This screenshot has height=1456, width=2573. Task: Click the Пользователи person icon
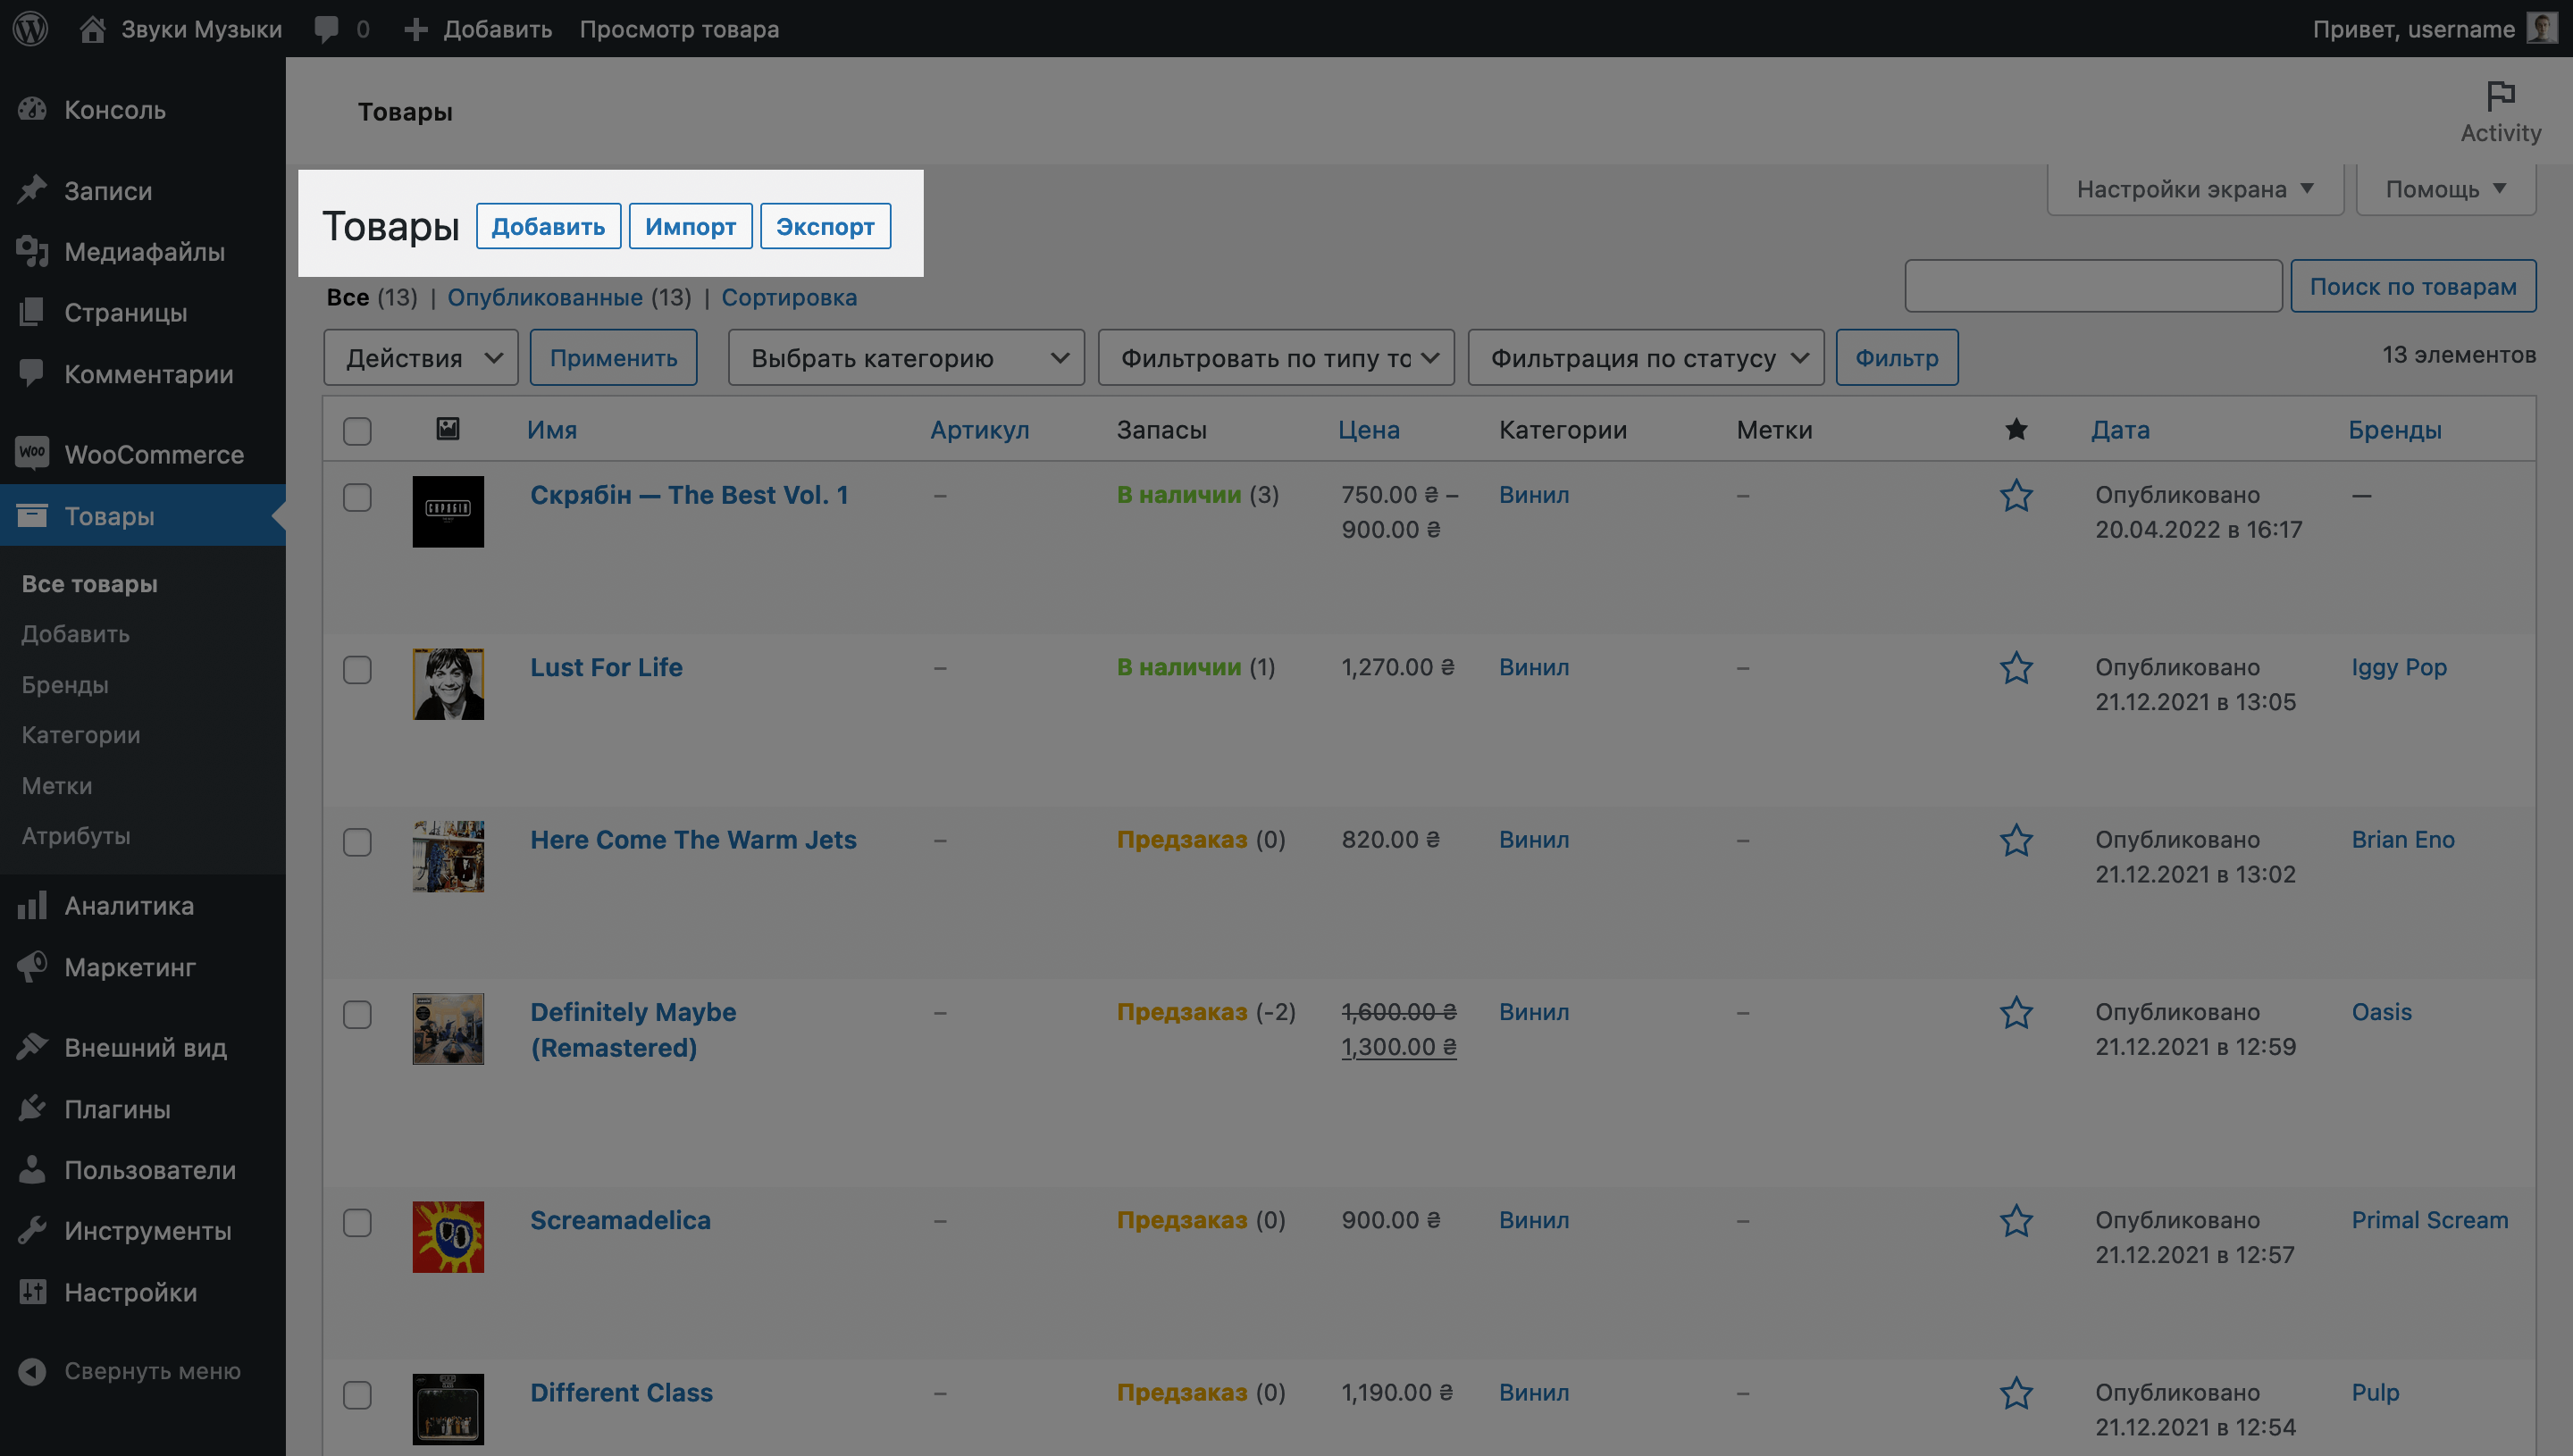point(32,1170)
